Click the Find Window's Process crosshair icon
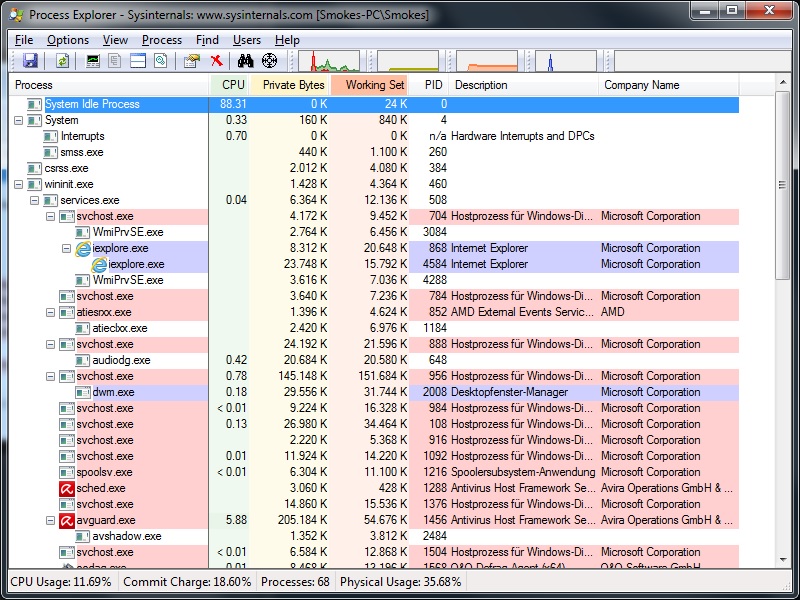 [269, 61]
